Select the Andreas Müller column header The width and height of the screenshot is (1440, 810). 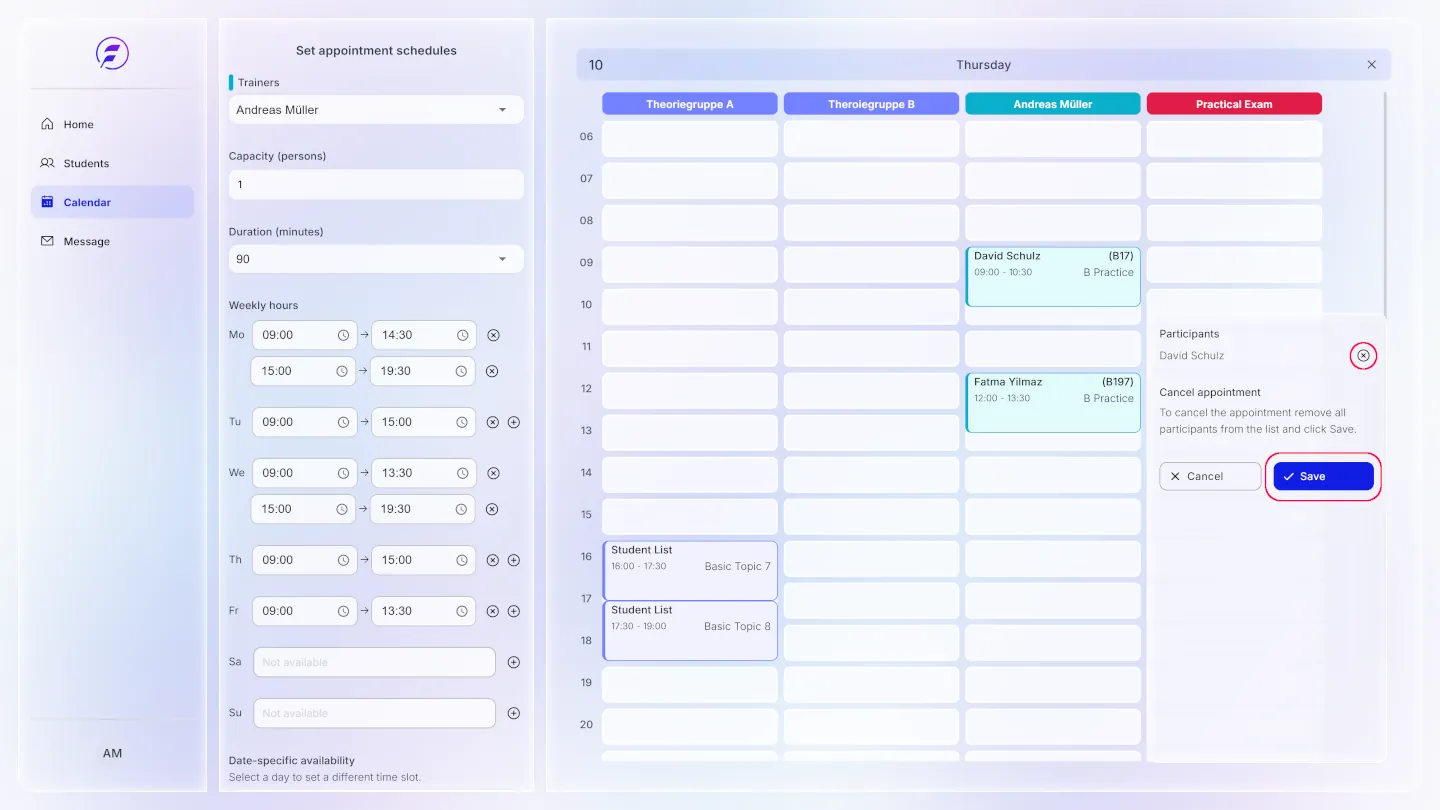tap(1053, 104)
